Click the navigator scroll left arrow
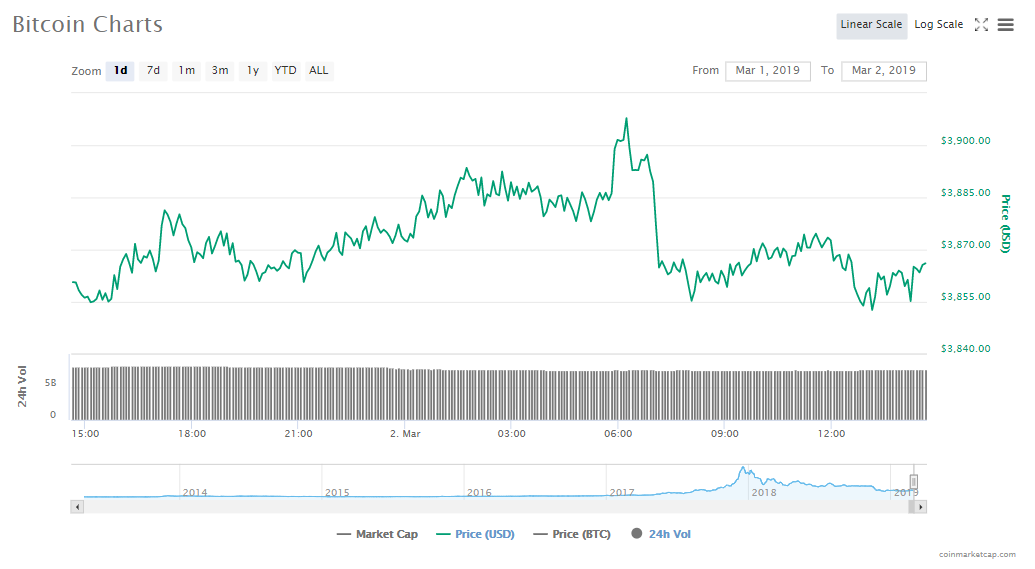Screen dimensions: 1035x569 coord(76,507)
